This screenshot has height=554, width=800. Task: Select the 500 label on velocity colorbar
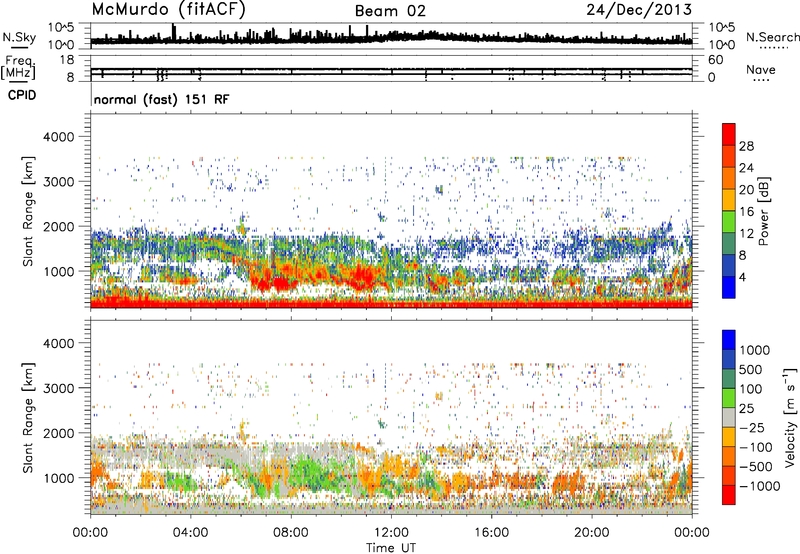click(752, 370)
